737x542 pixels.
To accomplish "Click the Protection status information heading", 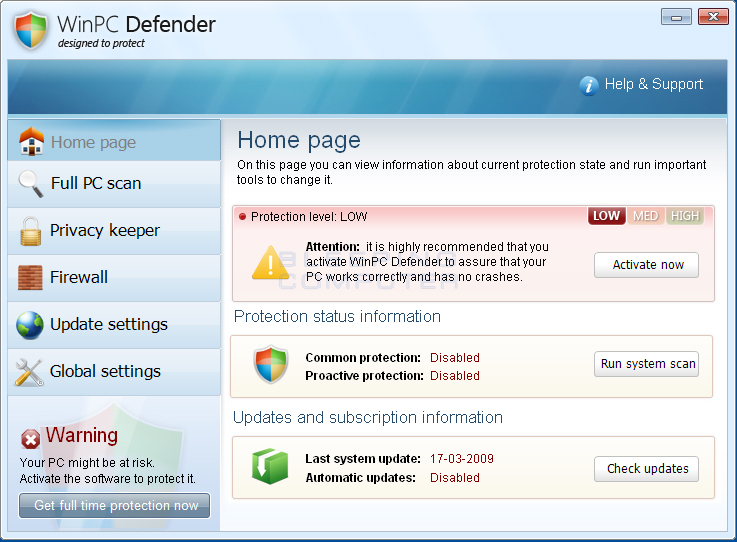I will click(337, 316).
